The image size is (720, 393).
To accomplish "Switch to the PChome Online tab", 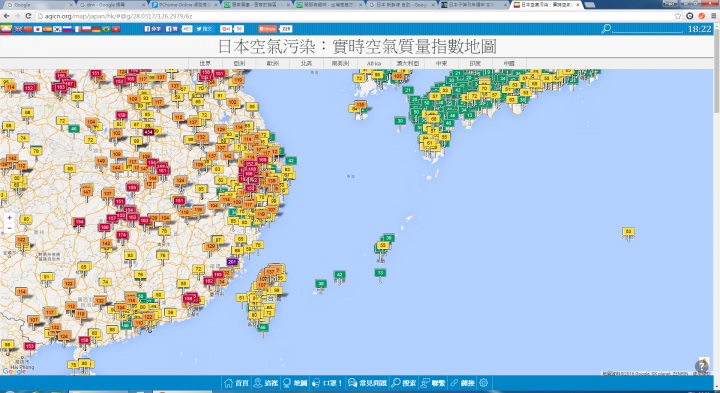I will coord(185,5).
